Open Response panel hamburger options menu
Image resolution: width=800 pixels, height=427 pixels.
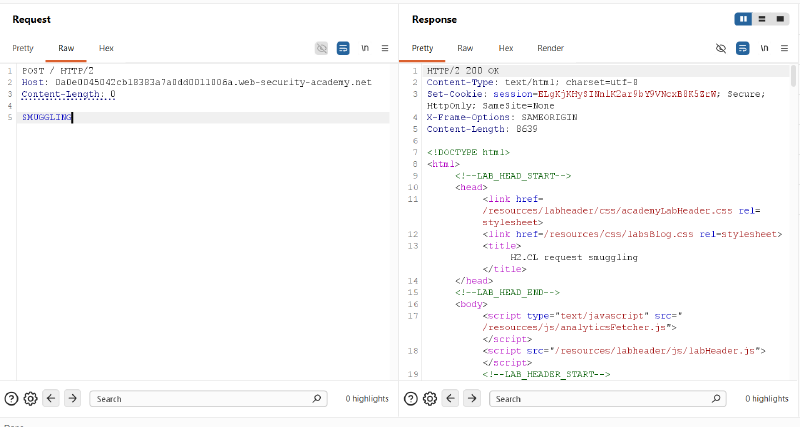point(784,48)
